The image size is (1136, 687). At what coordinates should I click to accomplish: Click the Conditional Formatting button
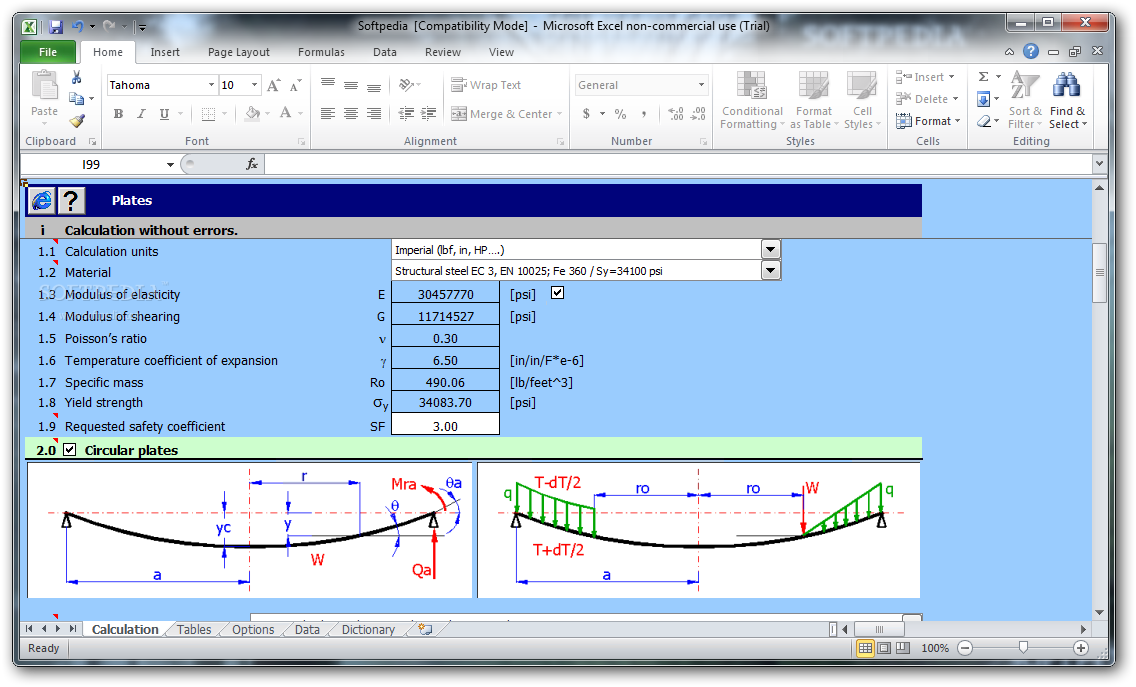[x=752, y=100]
